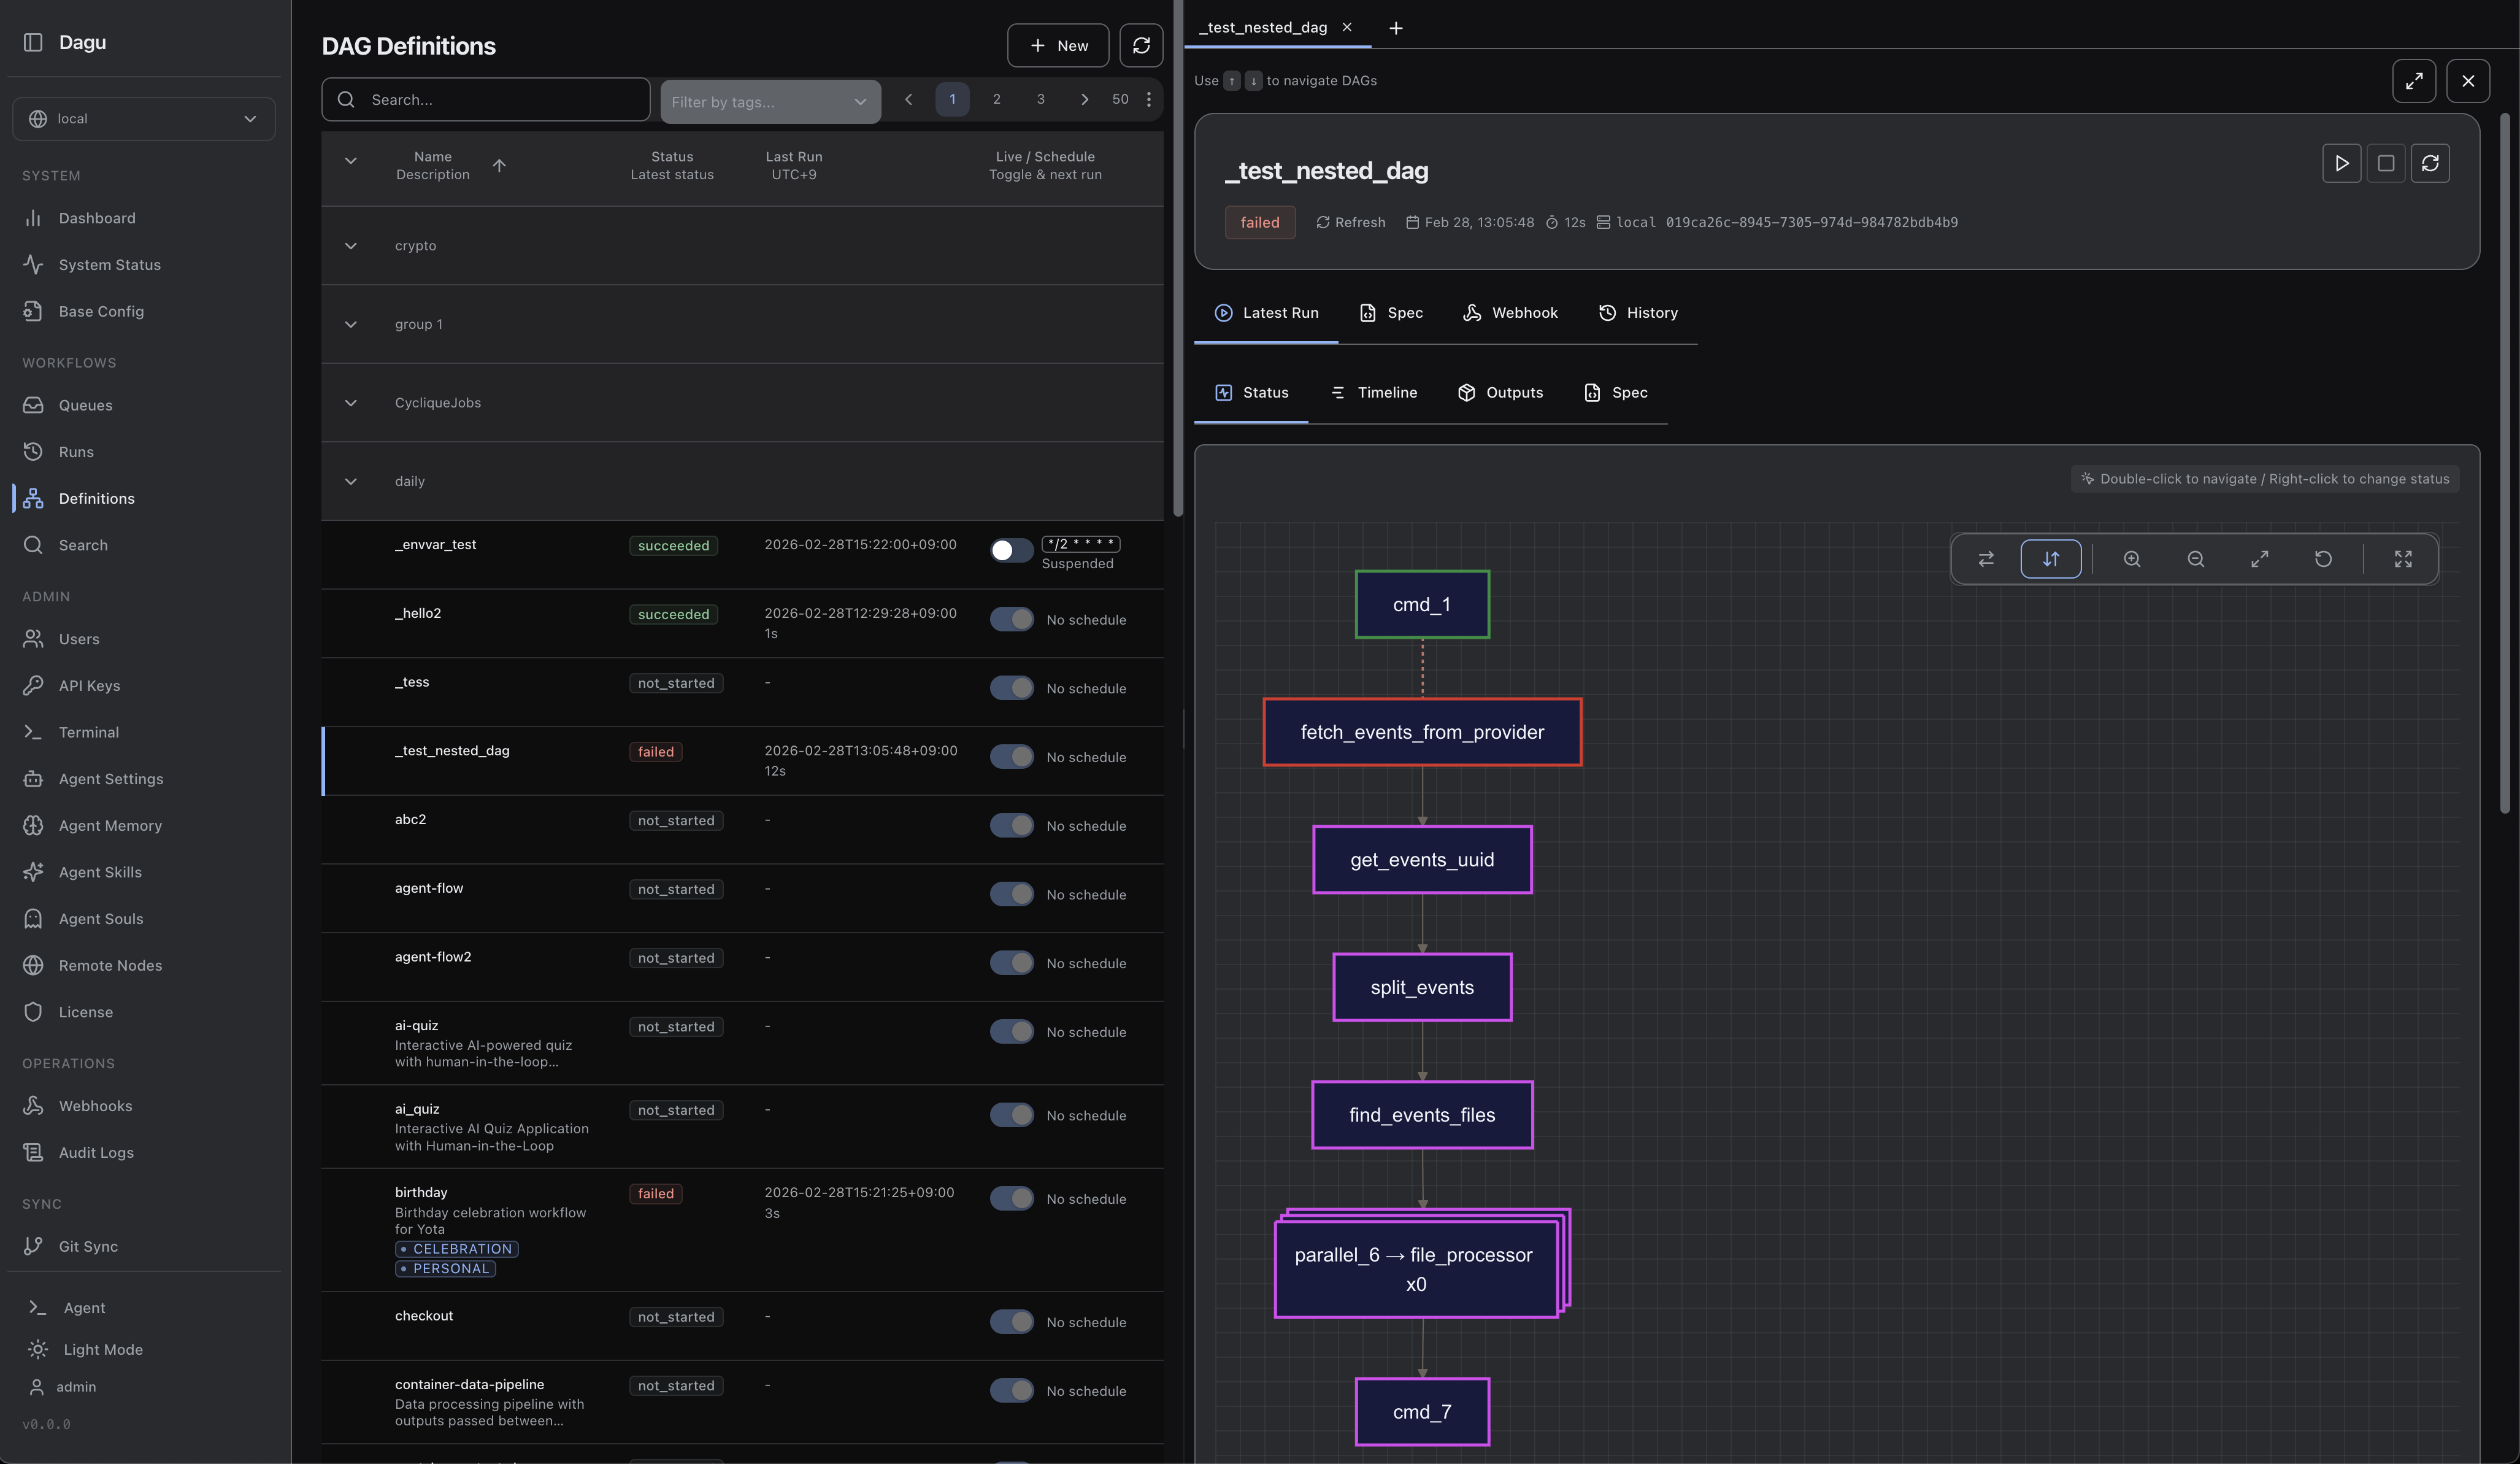Click Refresh next to the failed status

1350,222
